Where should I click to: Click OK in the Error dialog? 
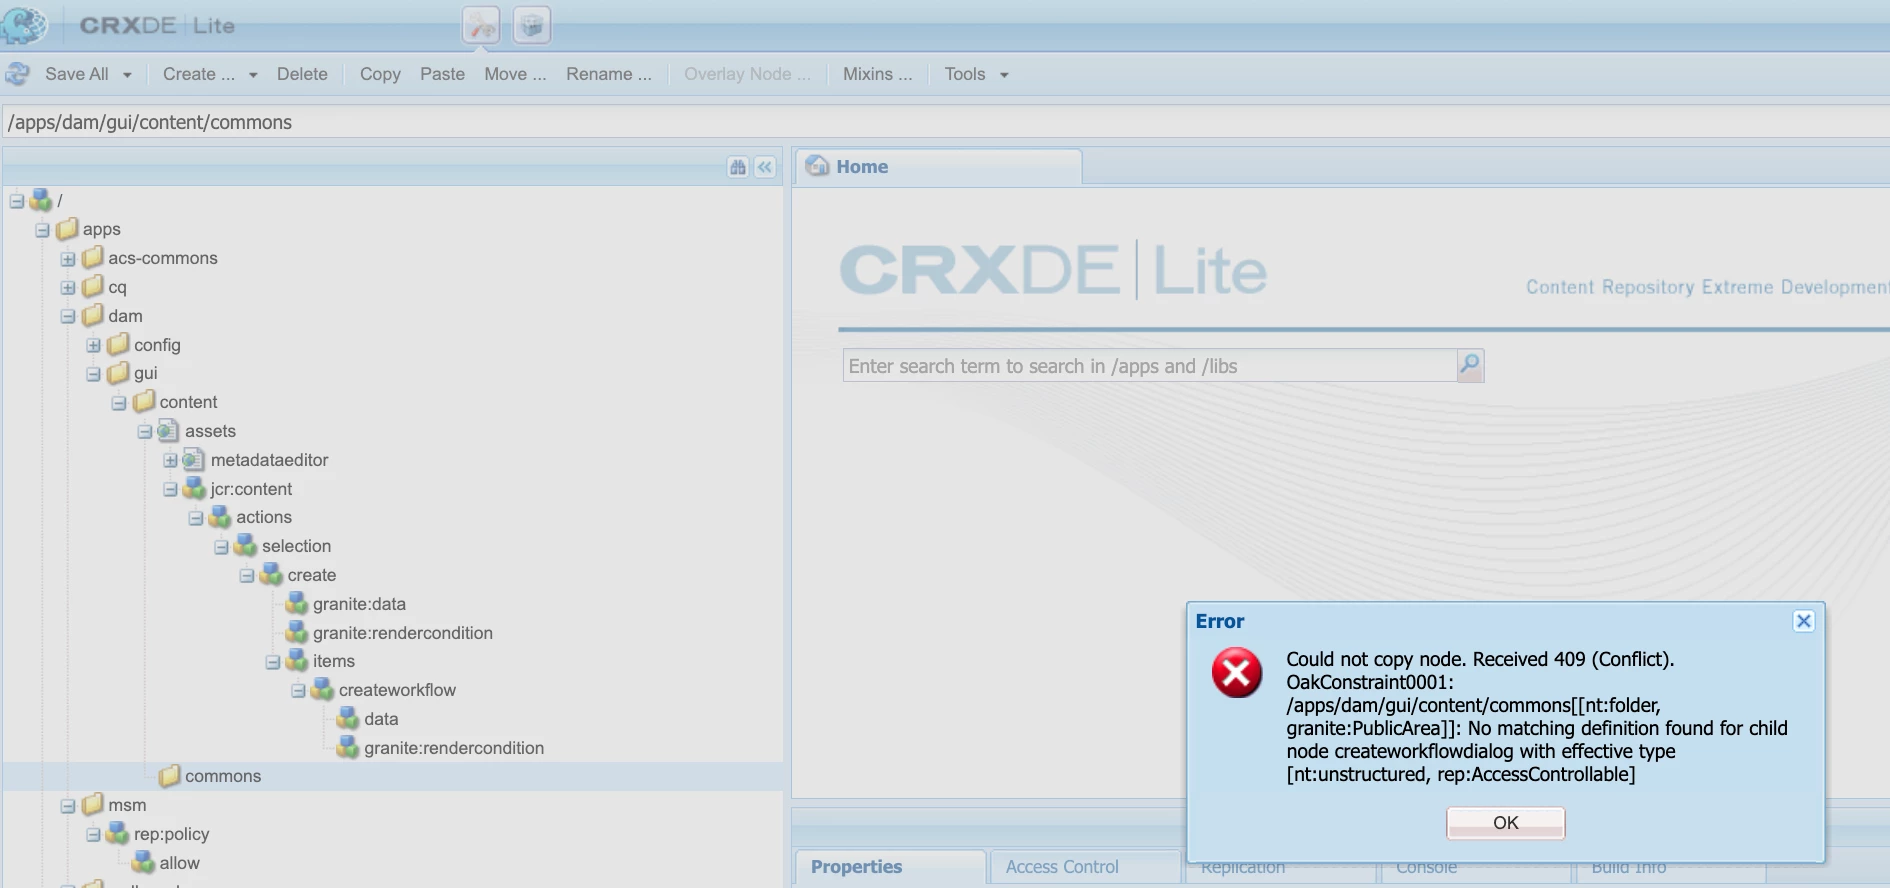tap(1505, 822)
